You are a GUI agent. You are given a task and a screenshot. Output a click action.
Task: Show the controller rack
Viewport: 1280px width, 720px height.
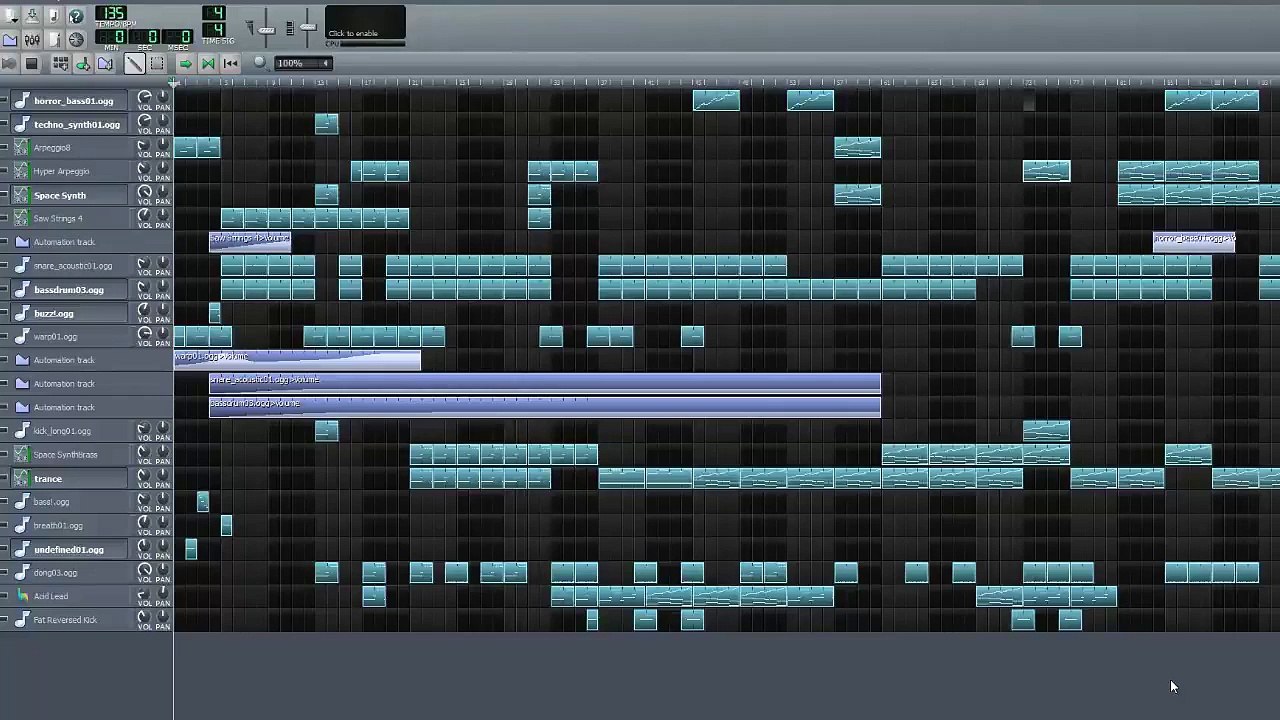[76, 40]
